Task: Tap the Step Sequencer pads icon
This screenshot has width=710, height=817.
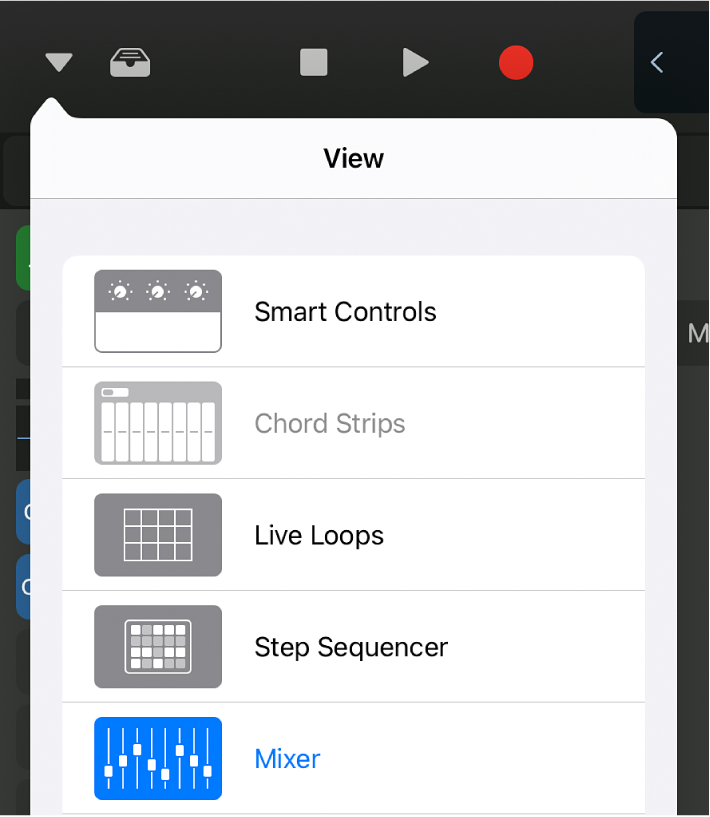Action: pos(157,647)
